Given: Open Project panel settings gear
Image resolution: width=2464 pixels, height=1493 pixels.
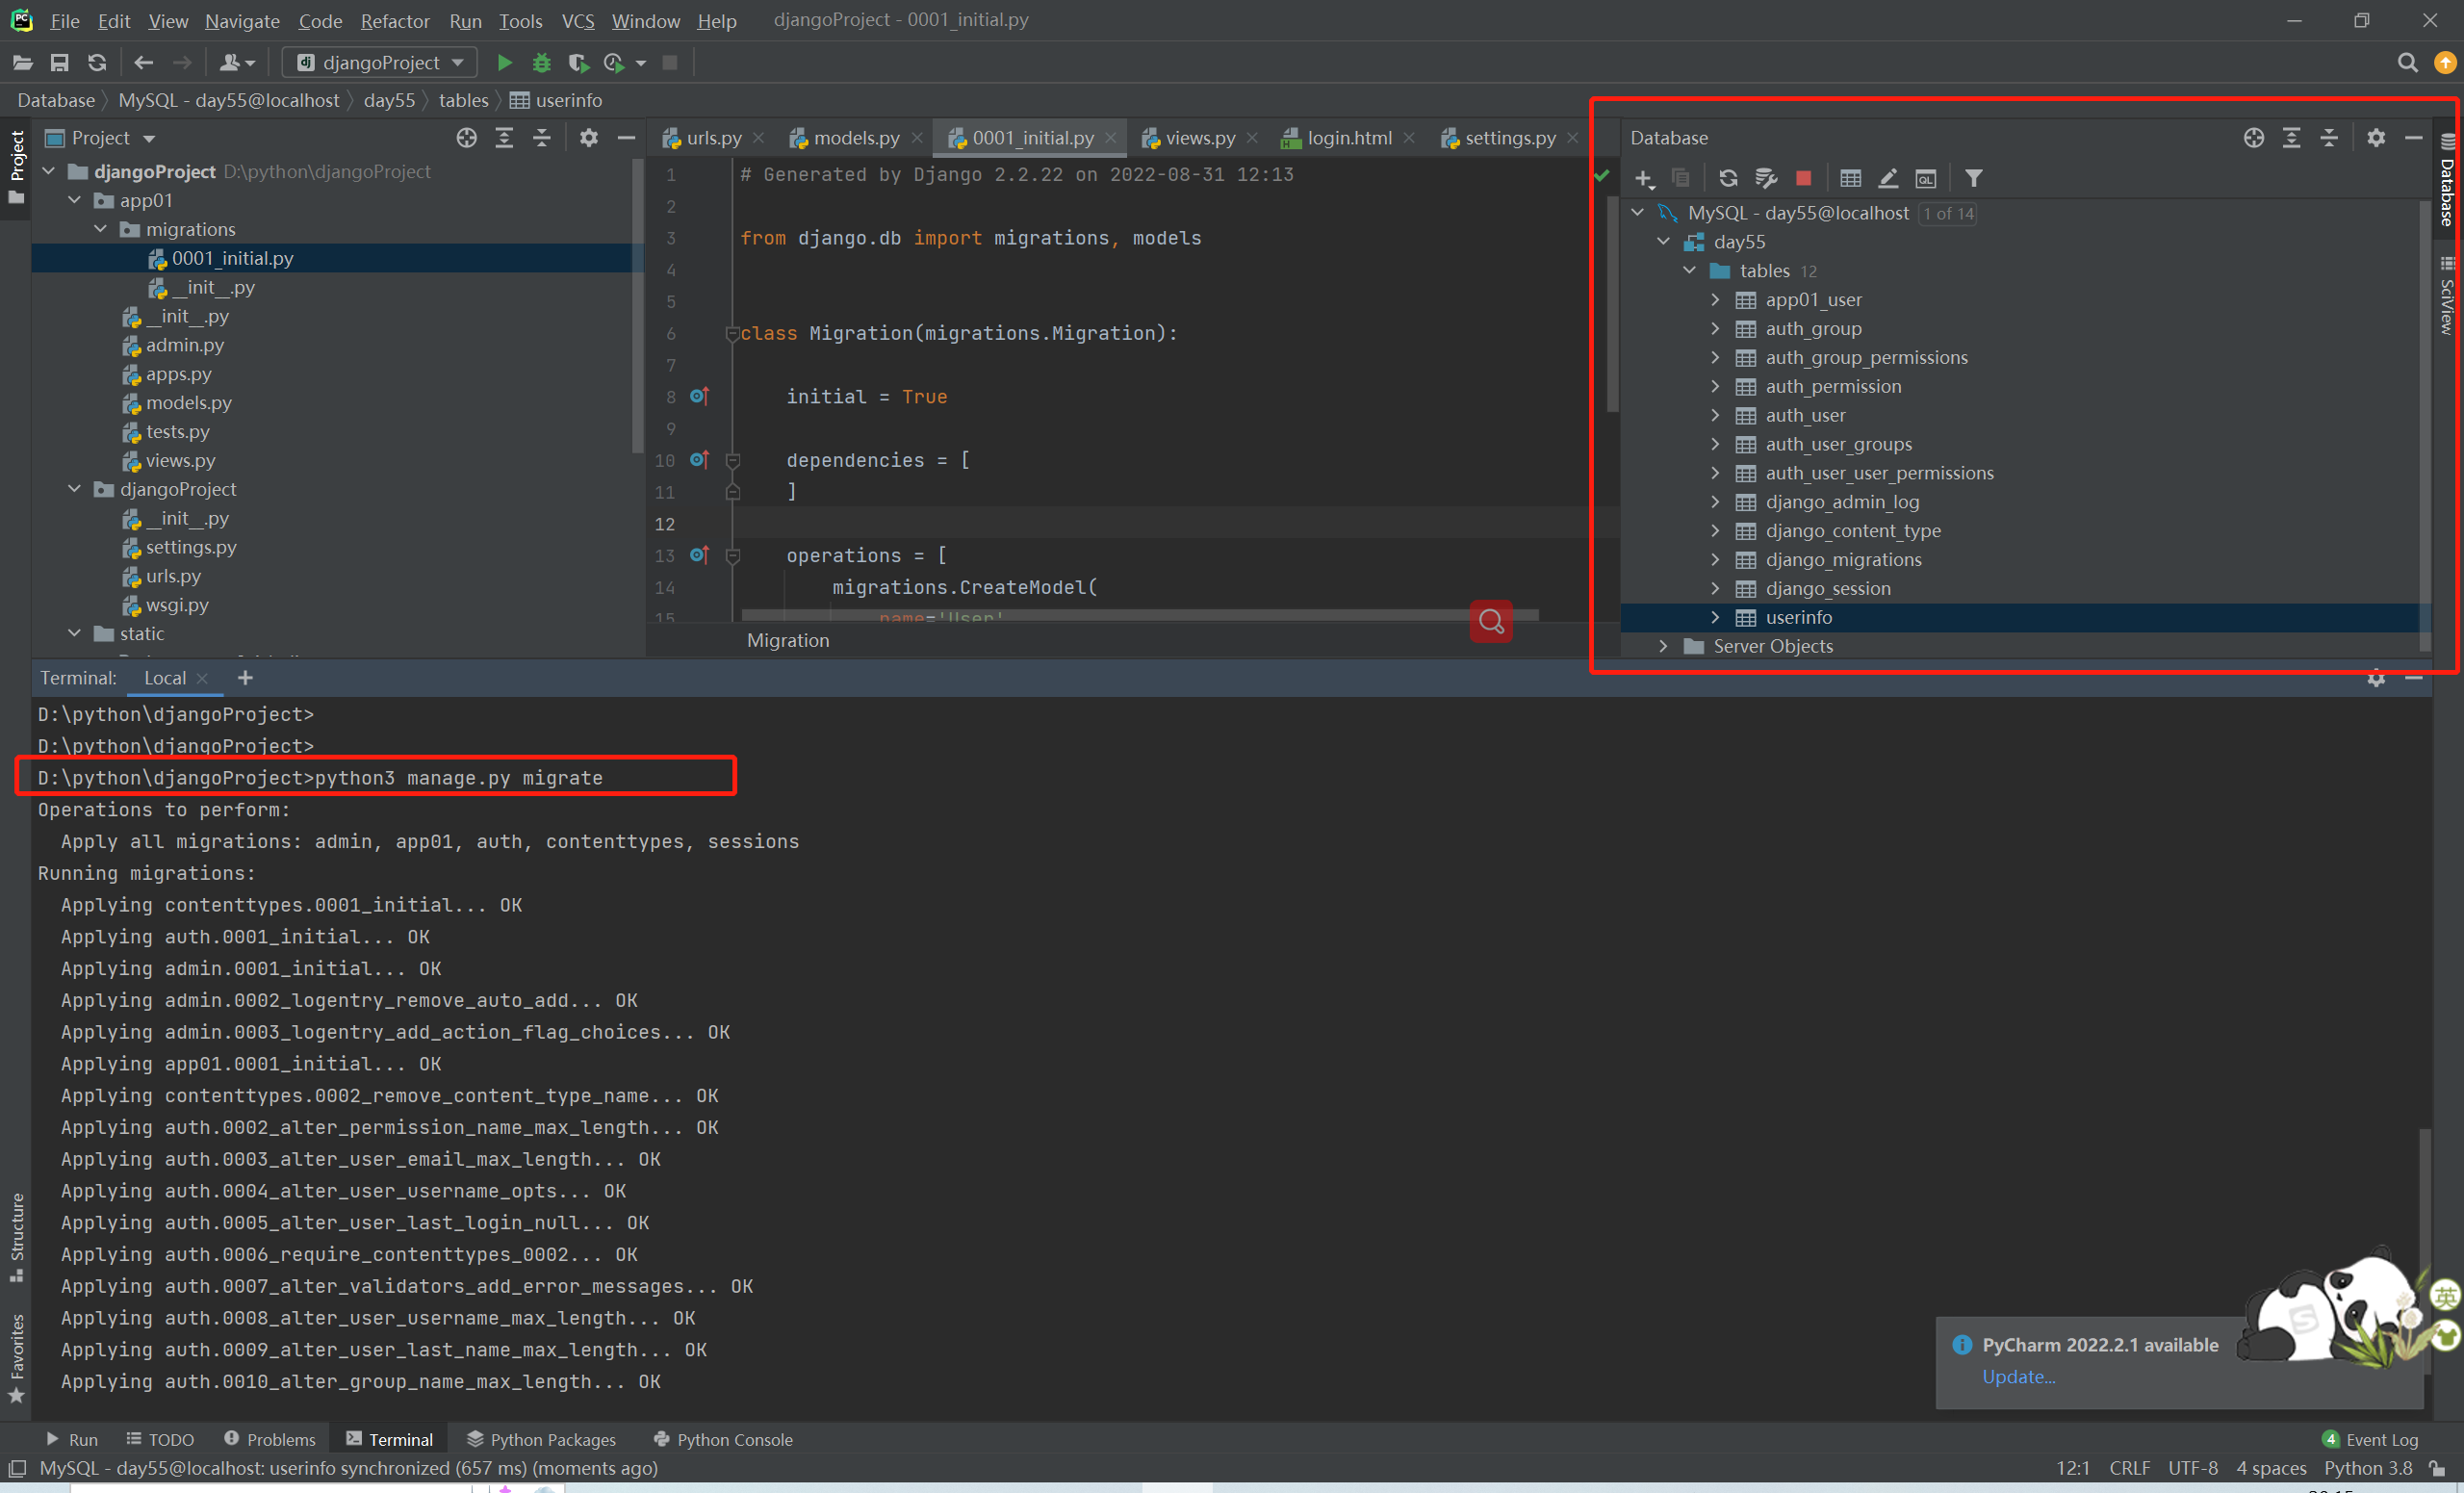Looking at the screenshot, I should click(x=588, y=138).
